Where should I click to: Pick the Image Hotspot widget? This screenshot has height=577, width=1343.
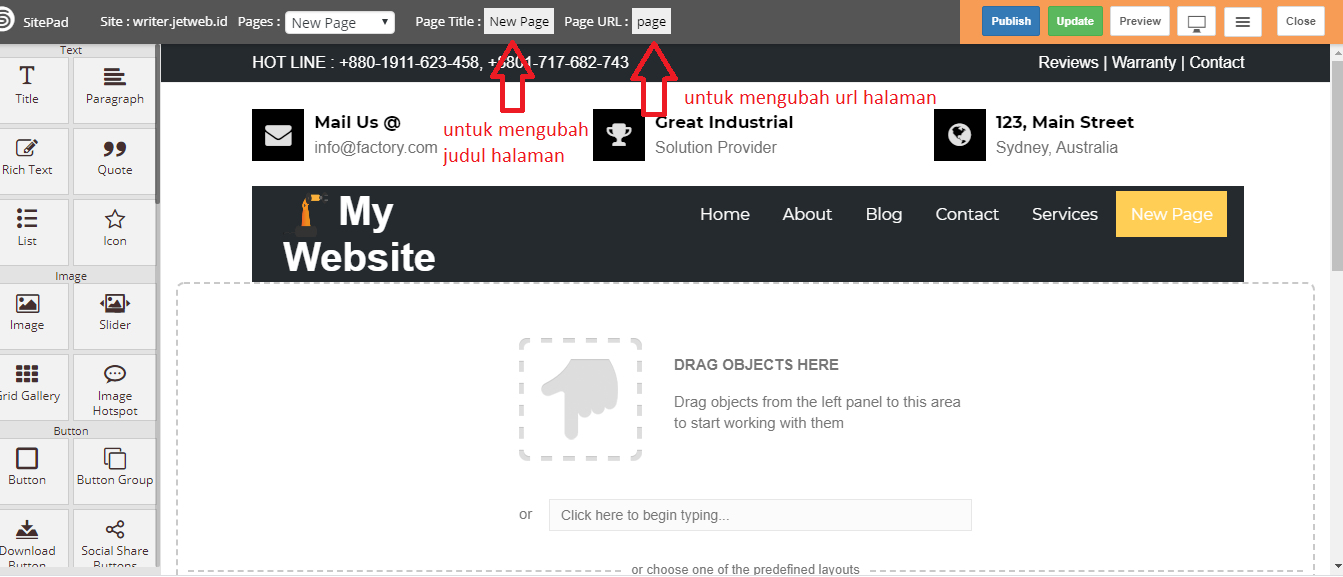(x=114, y=388)
